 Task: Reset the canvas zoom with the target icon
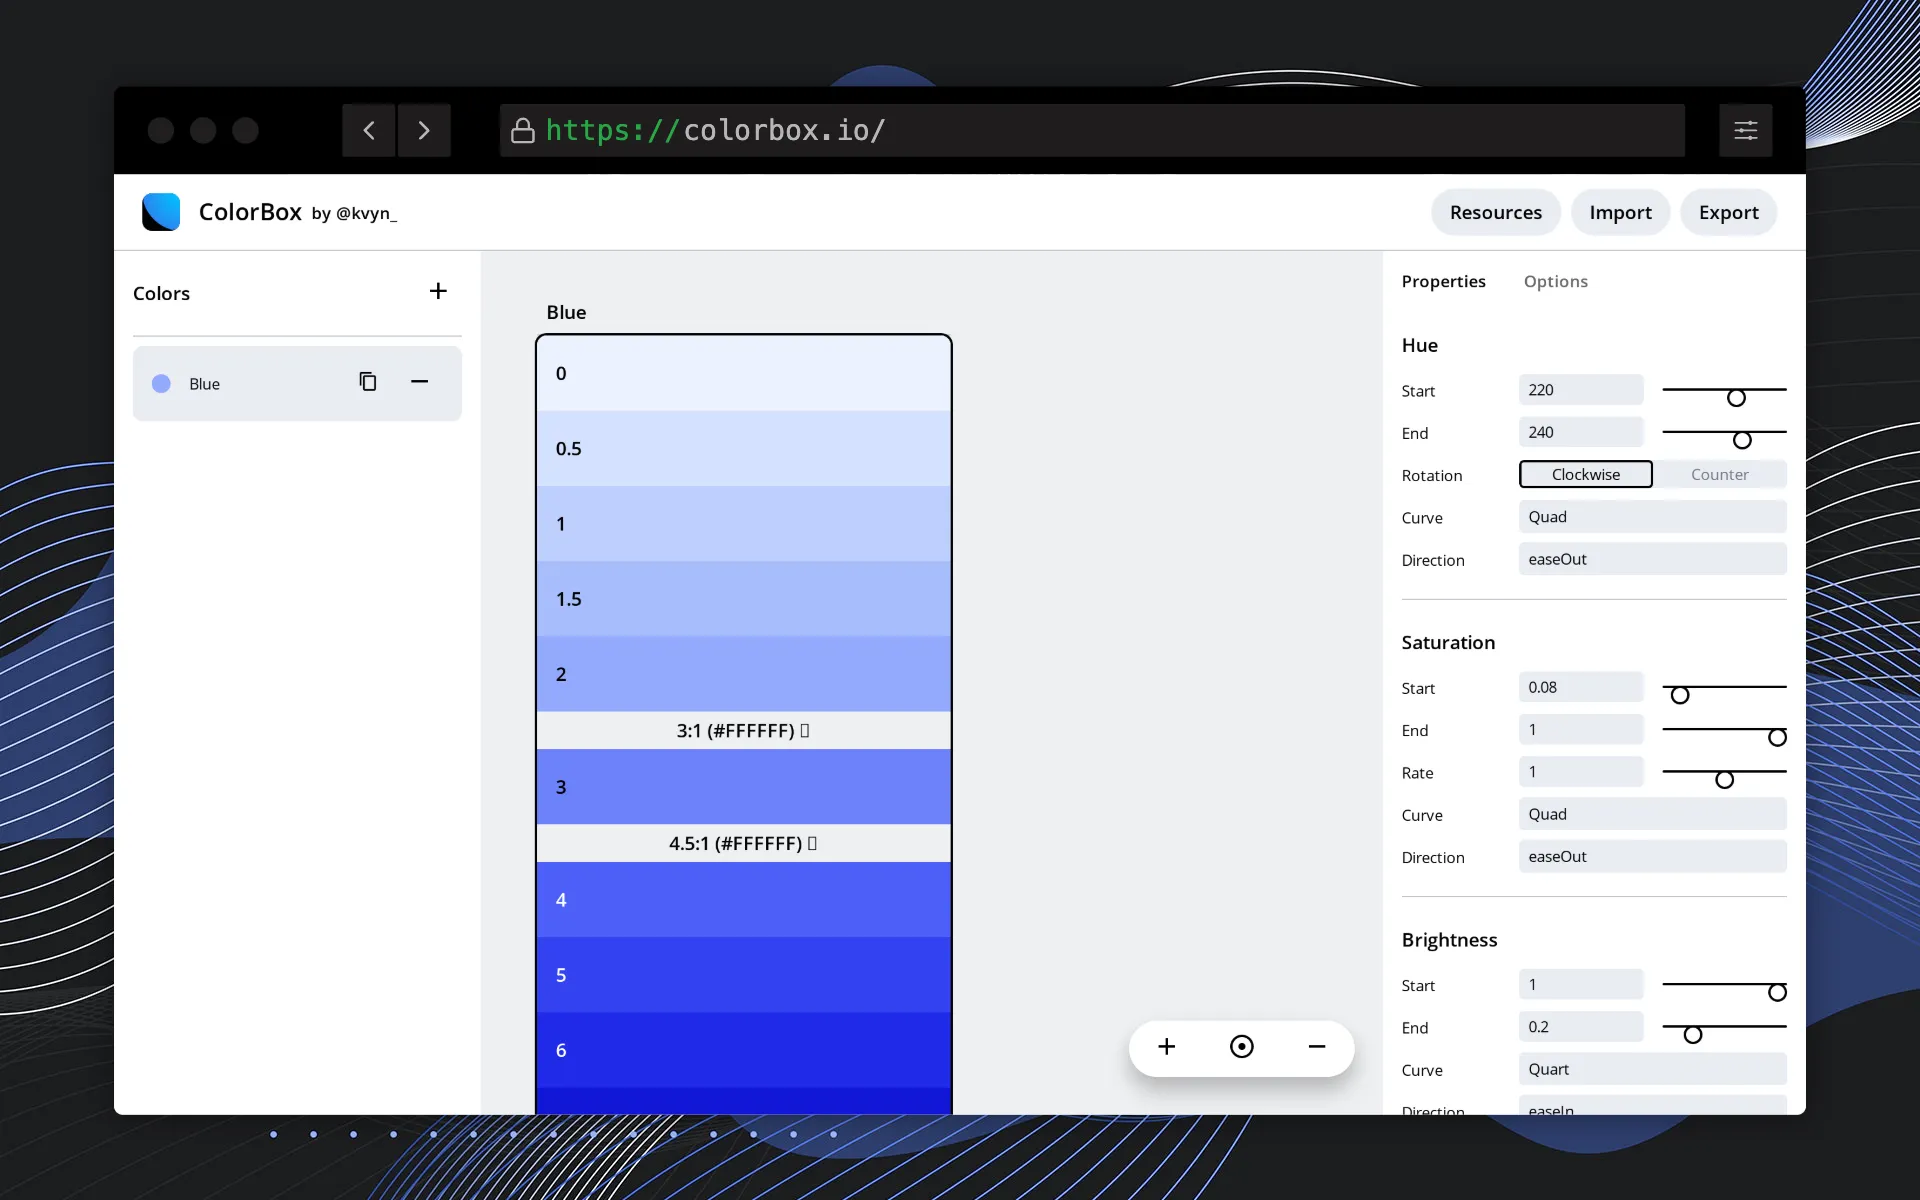(x=1241, y=1047)
